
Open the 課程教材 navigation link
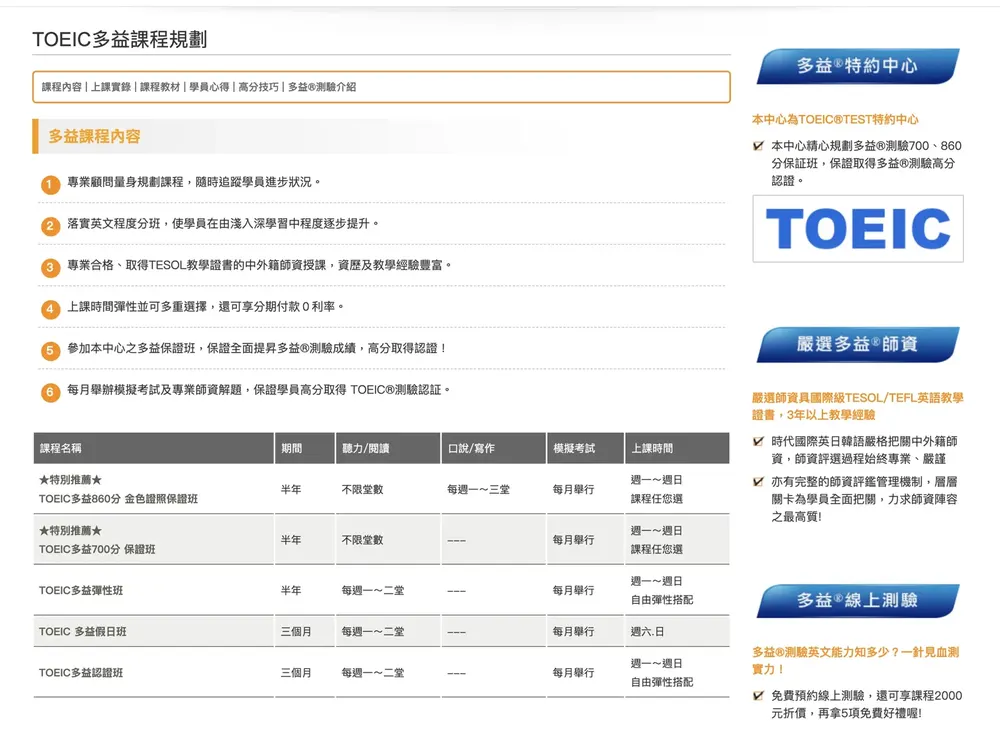tap(160, 87)
